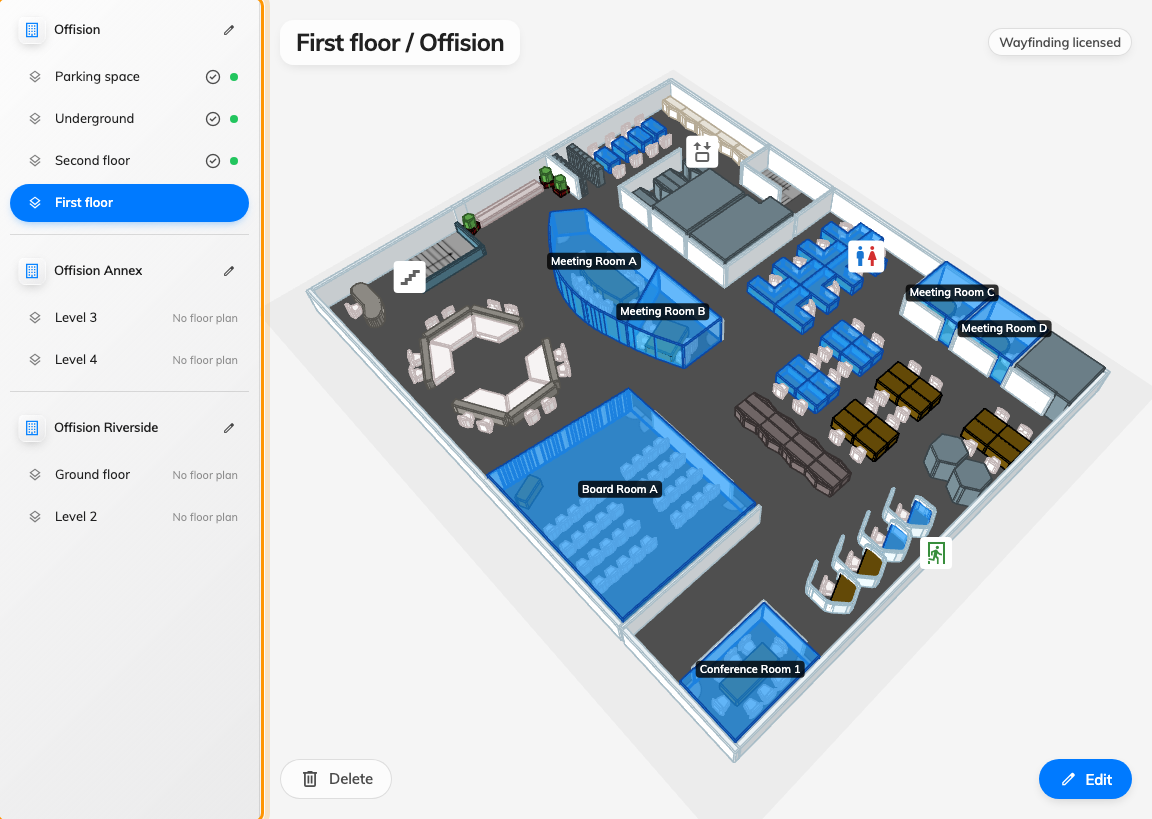Select Level 4 floor entry
This screenshot has height=819, width=1152.
[x=129, y=360]
